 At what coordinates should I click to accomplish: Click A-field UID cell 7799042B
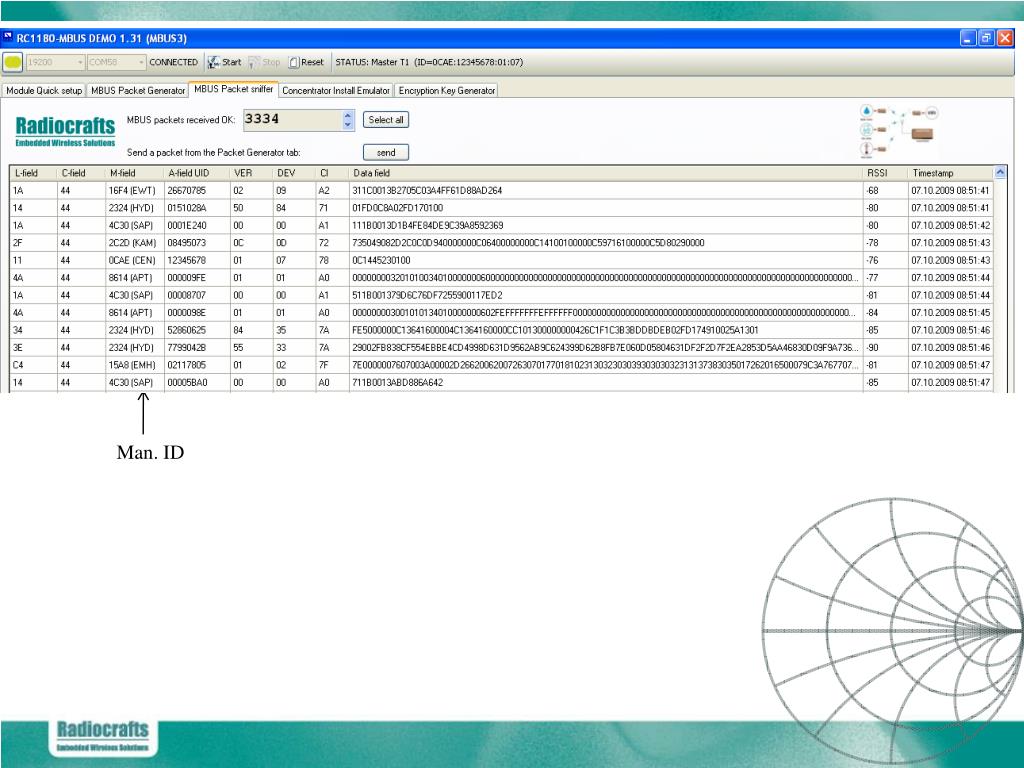click(197, 348)
